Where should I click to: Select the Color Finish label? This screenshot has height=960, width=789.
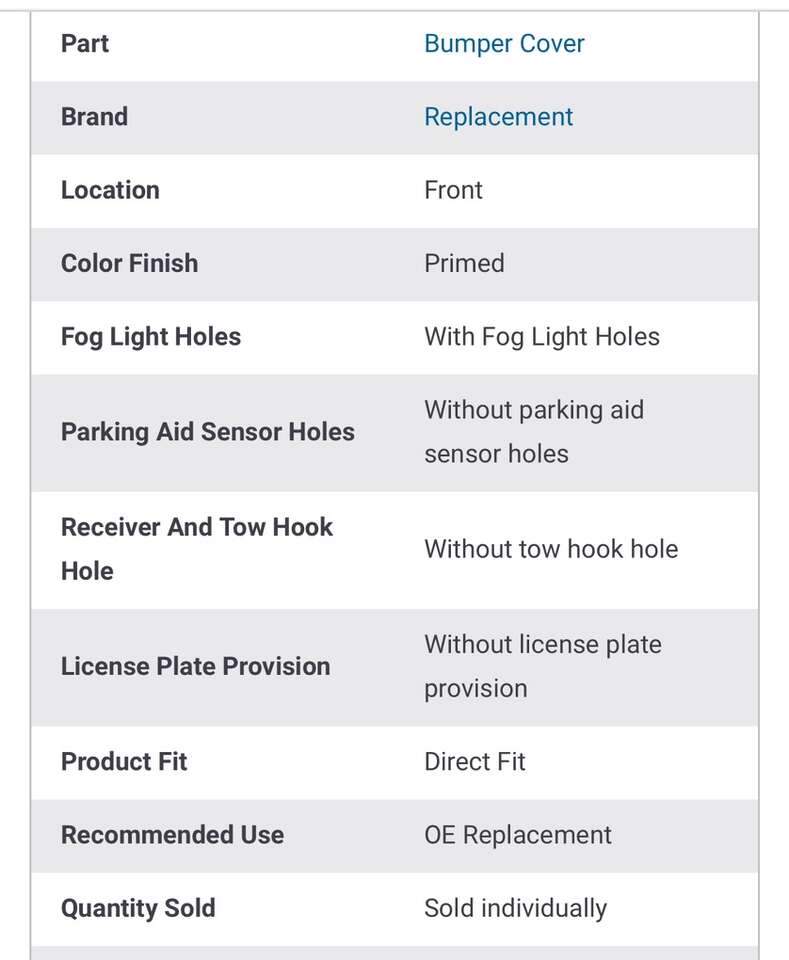point(129,263)
